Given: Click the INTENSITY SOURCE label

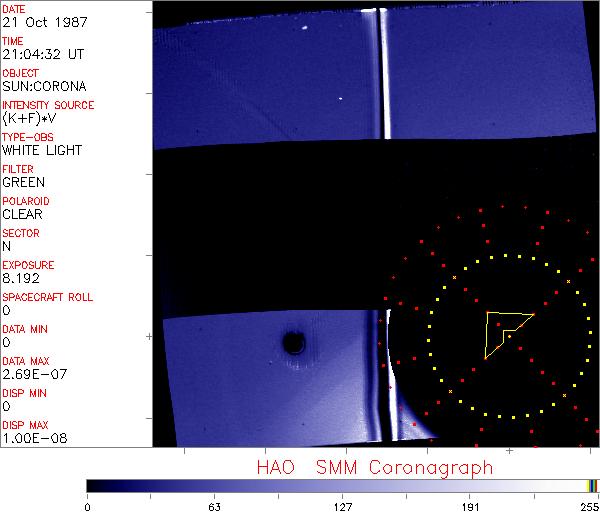Looking at the screenshot, I should click(x=48, y=105).
